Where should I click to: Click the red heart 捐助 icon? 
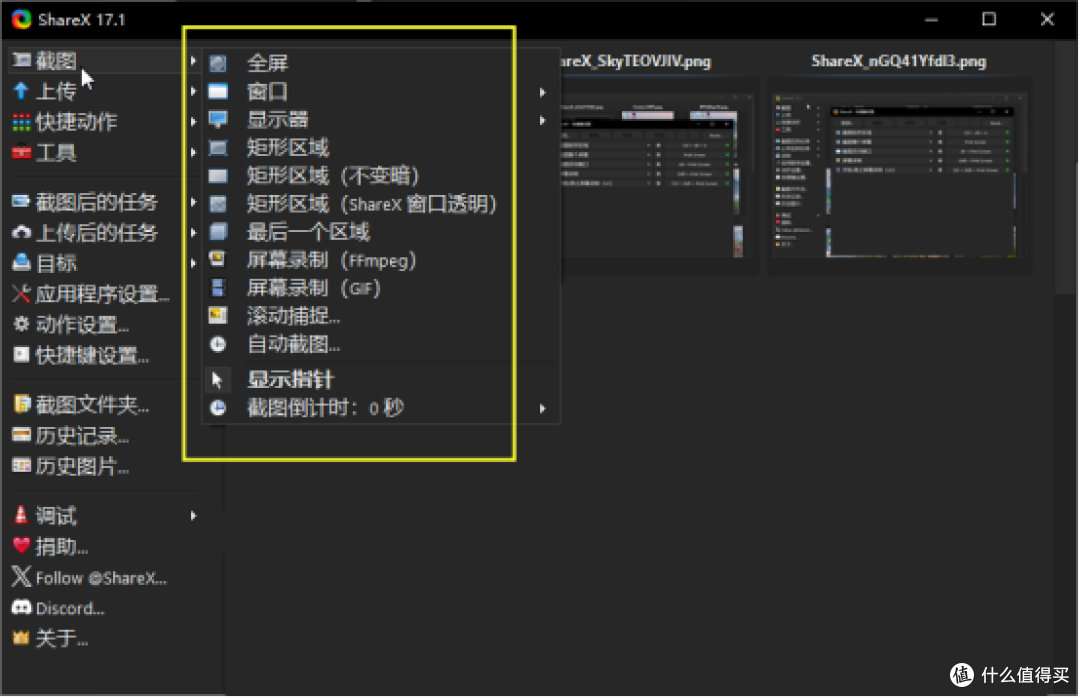point(21,546)
